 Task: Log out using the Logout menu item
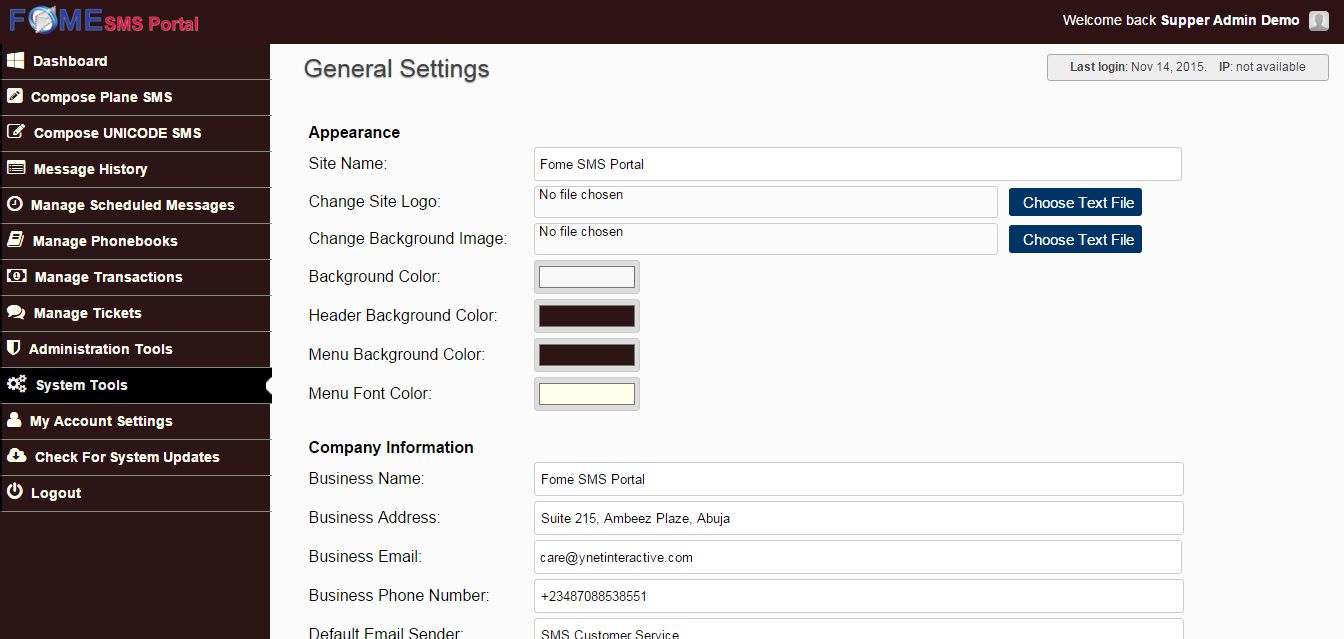(x=56, y=493)
